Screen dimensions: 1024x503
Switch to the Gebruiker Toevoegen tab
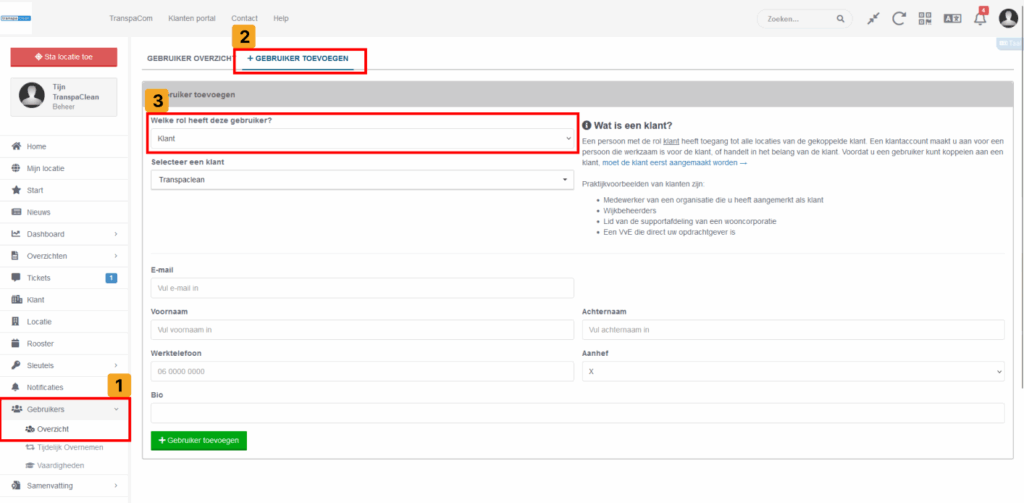click(298, 59)
